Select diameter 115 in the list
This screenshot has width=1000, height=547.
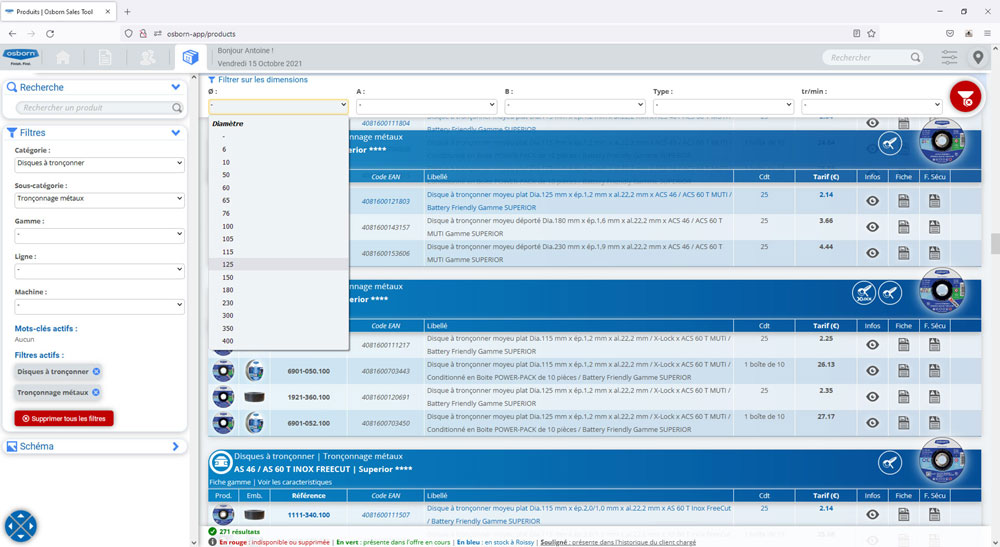pyautogui.click(x=279, y=252)
